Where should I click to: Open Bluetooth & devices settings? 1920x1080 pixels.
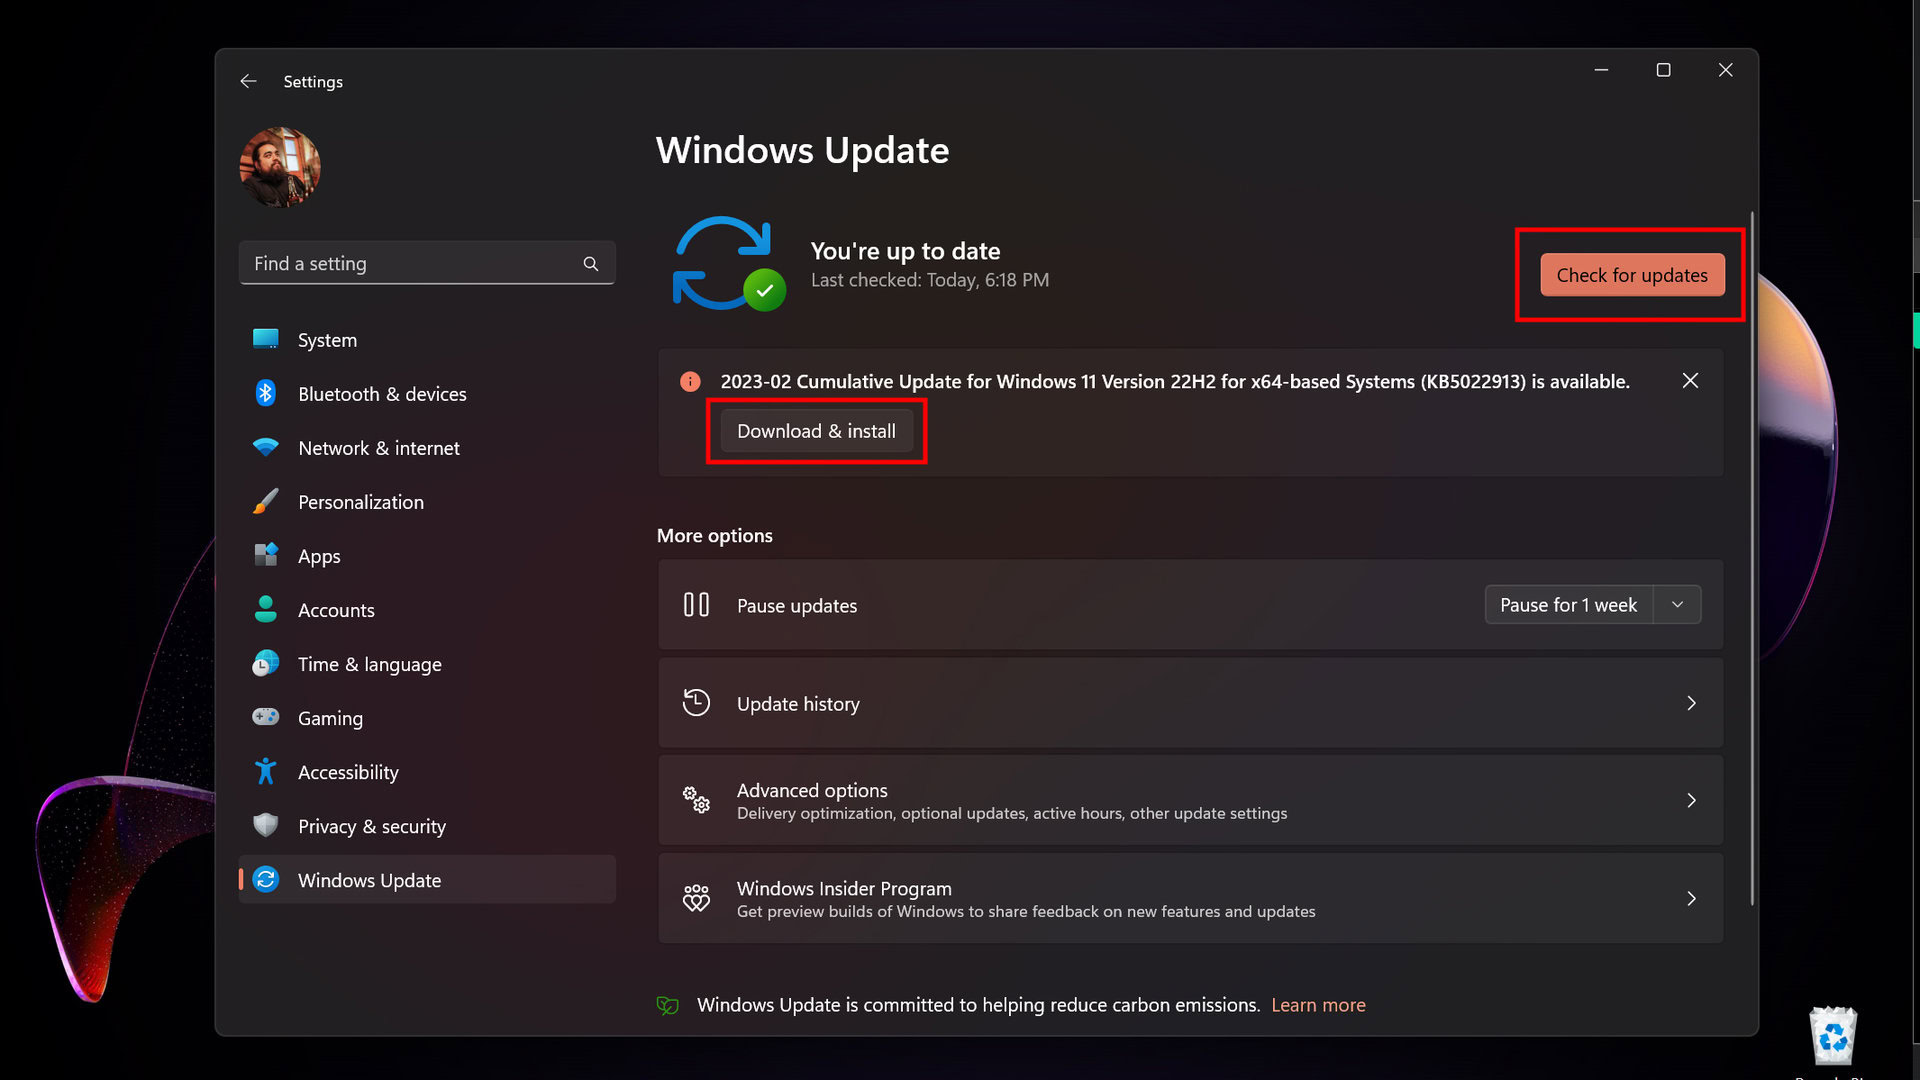[x=382, y=394]
